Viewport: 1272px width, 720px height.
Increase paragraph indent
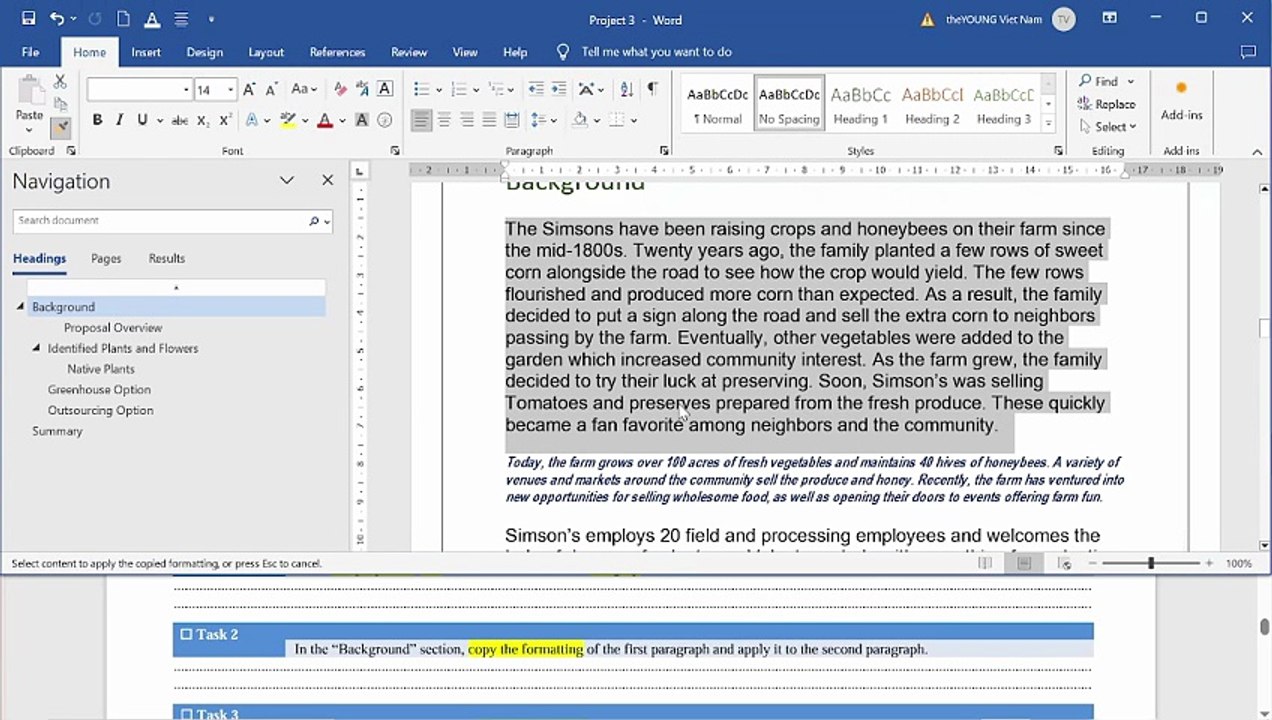[558, 90]
